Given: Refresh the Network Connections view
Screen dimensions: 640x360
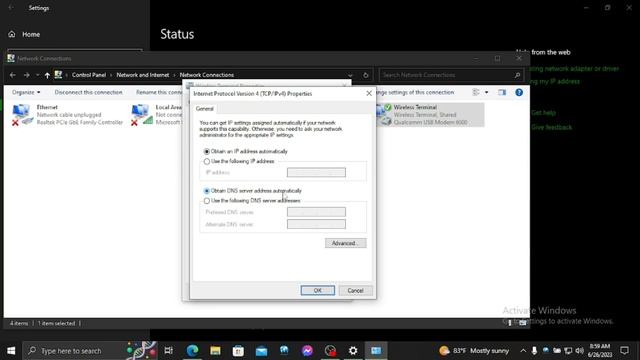Looking at the screenshot, I should tap(365, 75).
